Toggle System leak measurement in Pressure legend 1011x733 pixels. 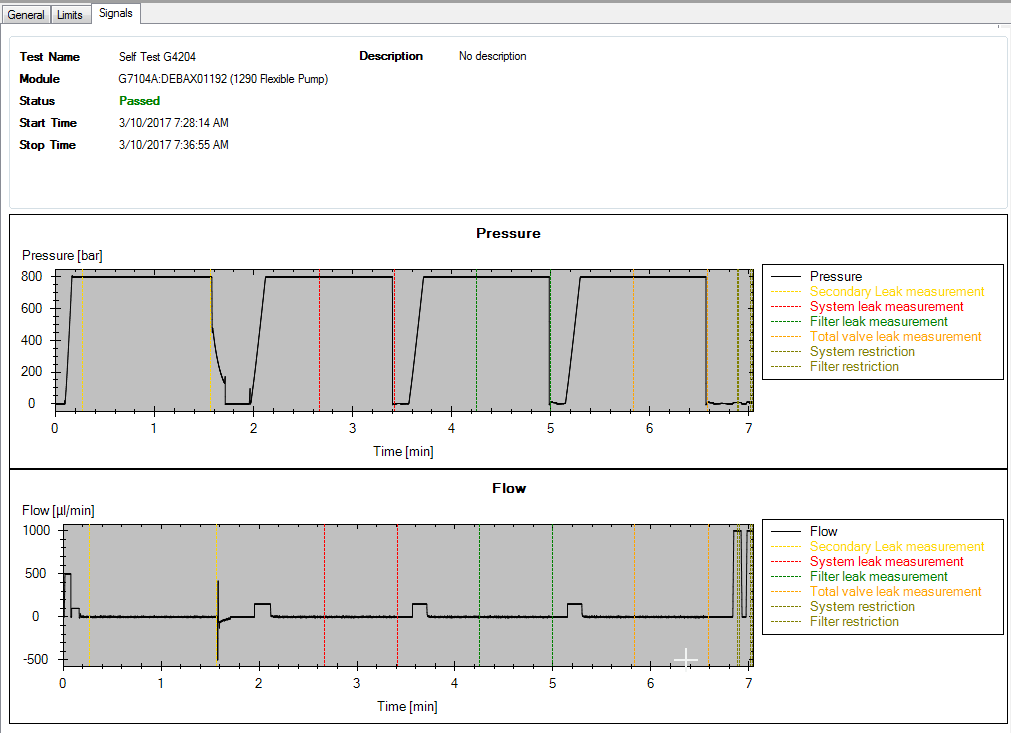(886, 307)
